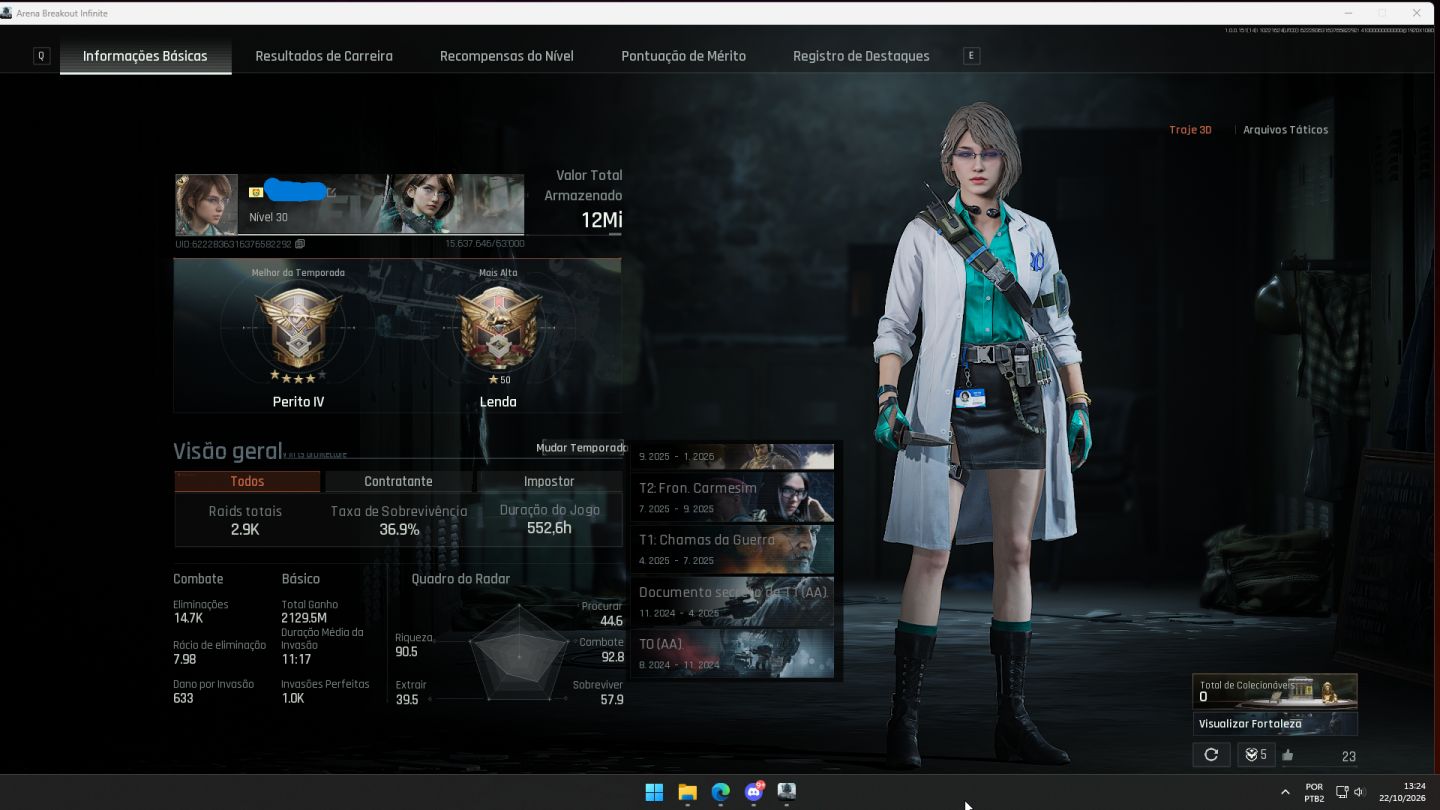Image resolution: width=1440 pixels, height=810 pixels.
Task: Copy the UID with the copy icon
Action: pos(300,244)
